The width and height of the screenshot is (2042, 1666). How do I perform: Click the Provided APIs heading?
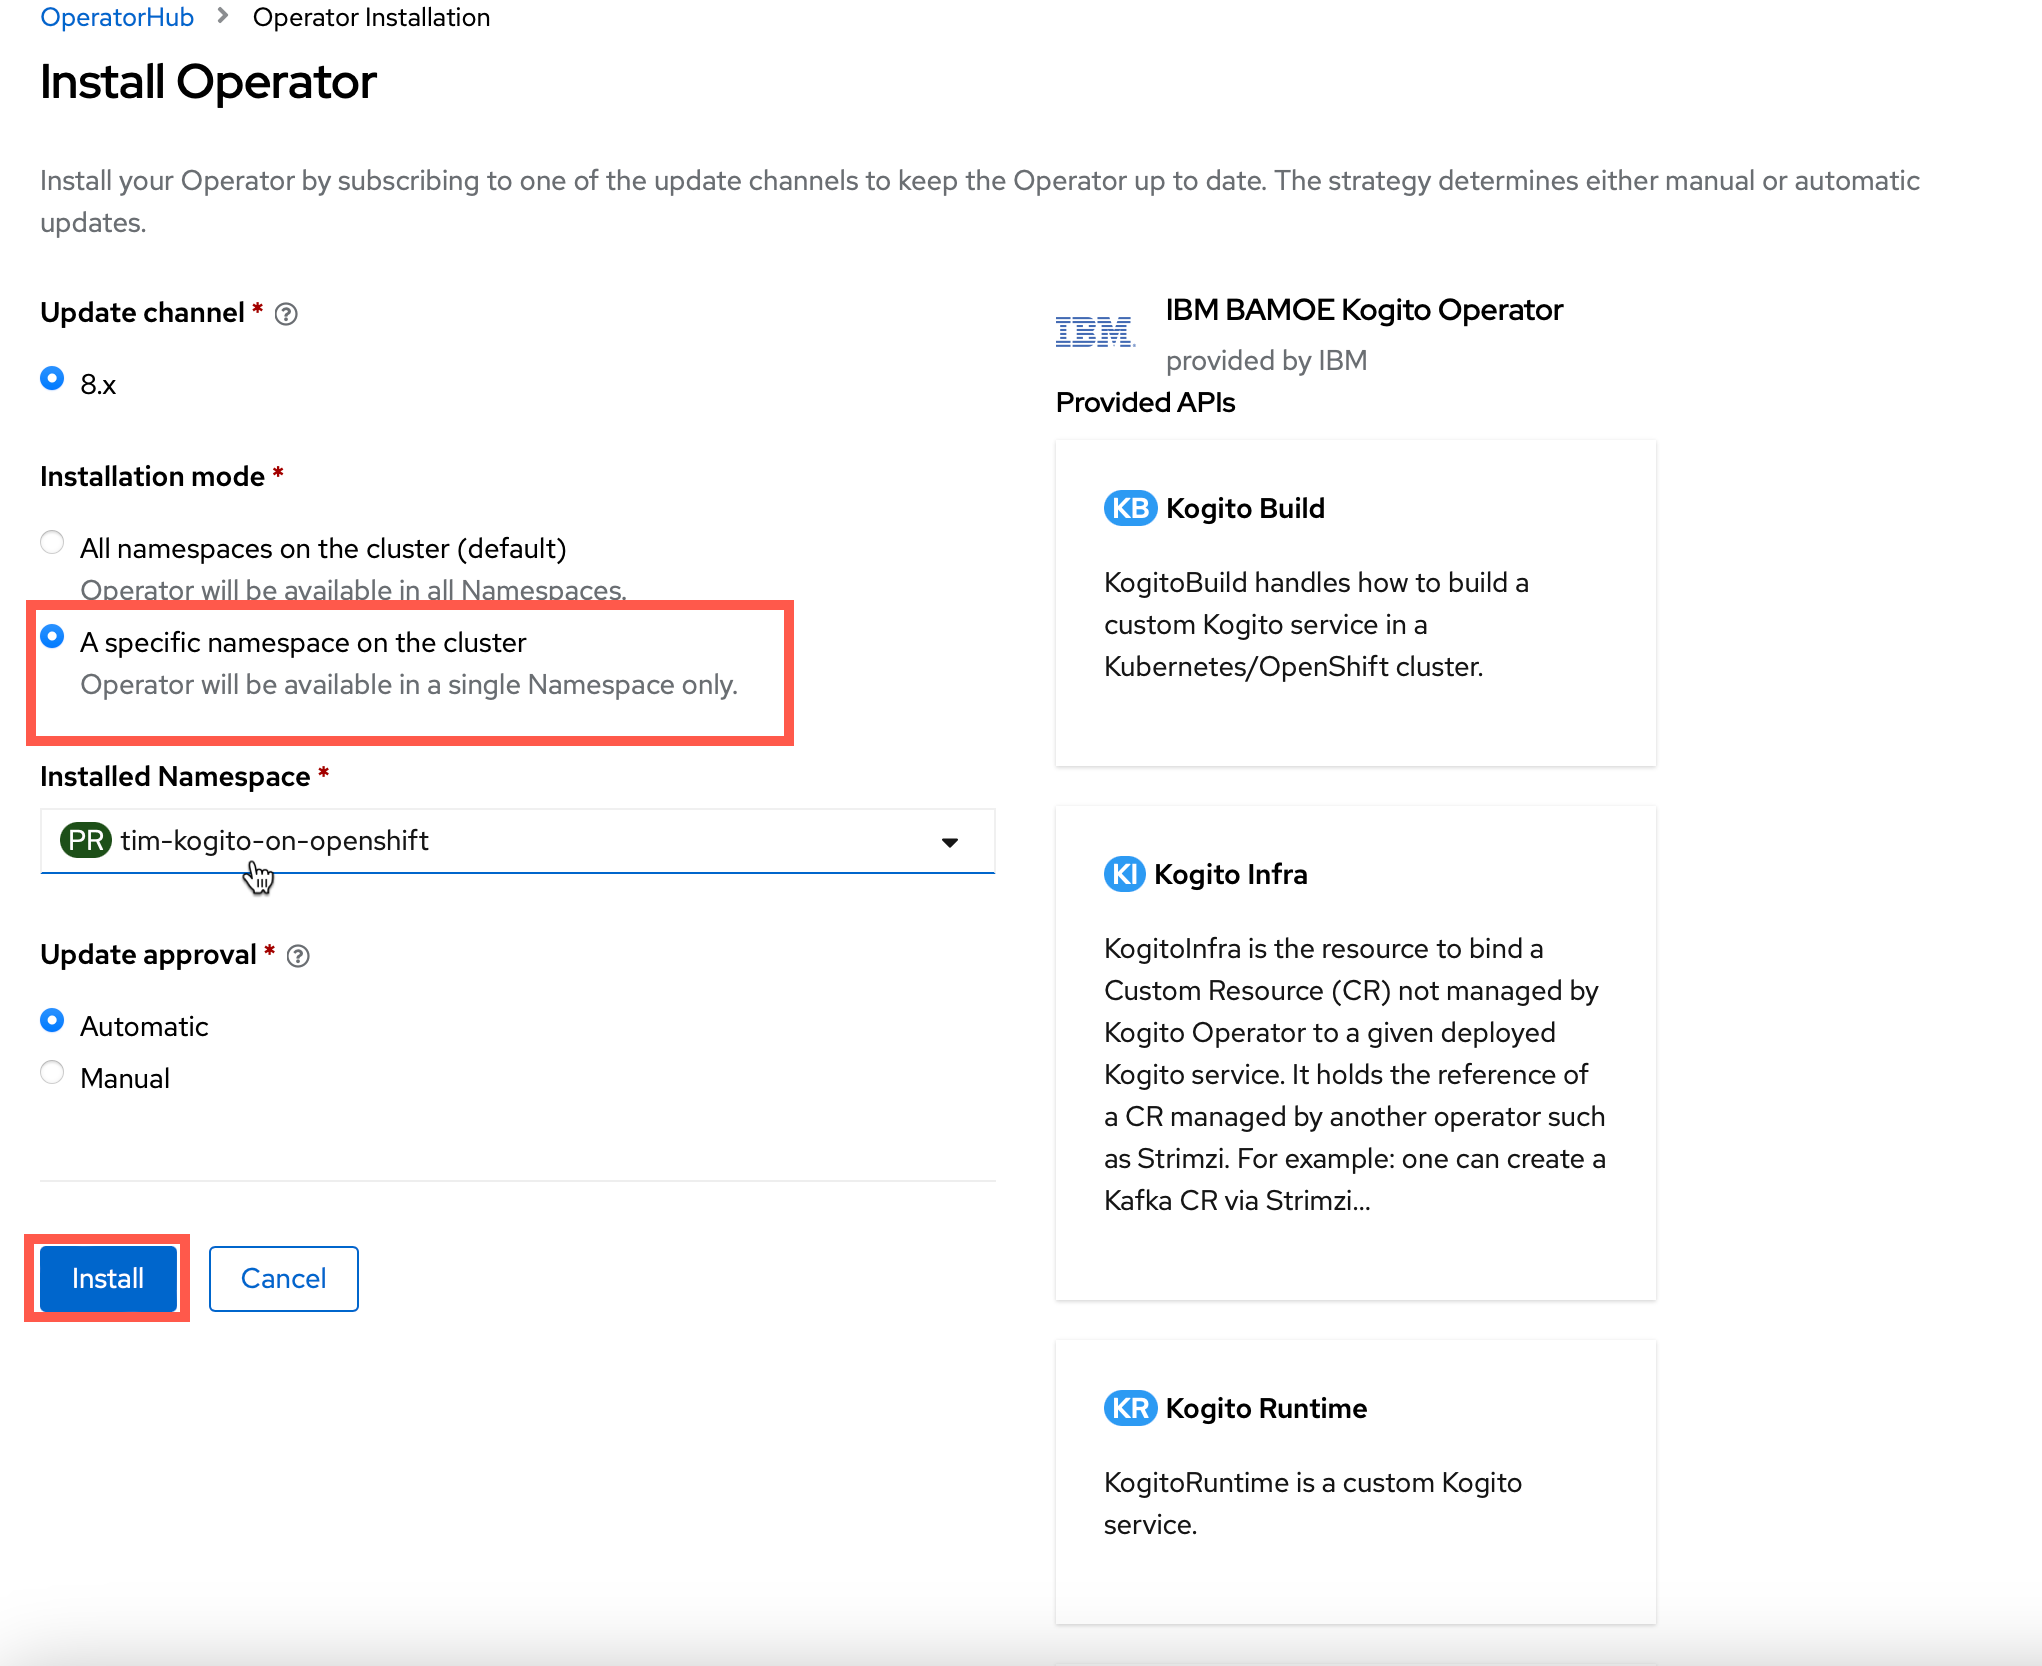(x=1145, y=402)
